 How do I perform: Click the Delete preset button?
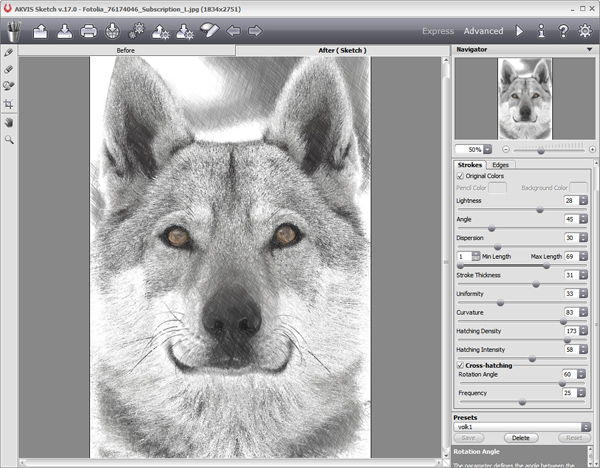click(521, 438)
